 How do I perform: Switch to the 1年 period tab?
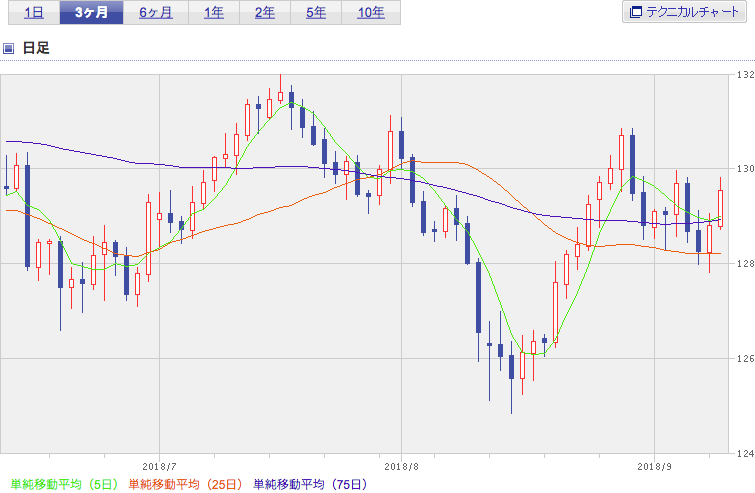[x=214, y=13]
